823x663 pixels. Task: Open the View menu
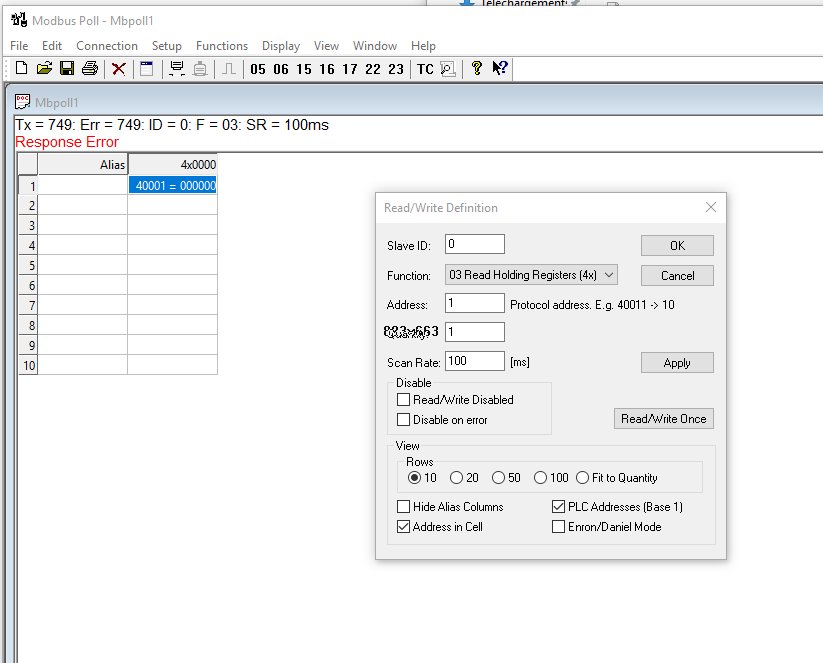(x=326, y=46)
